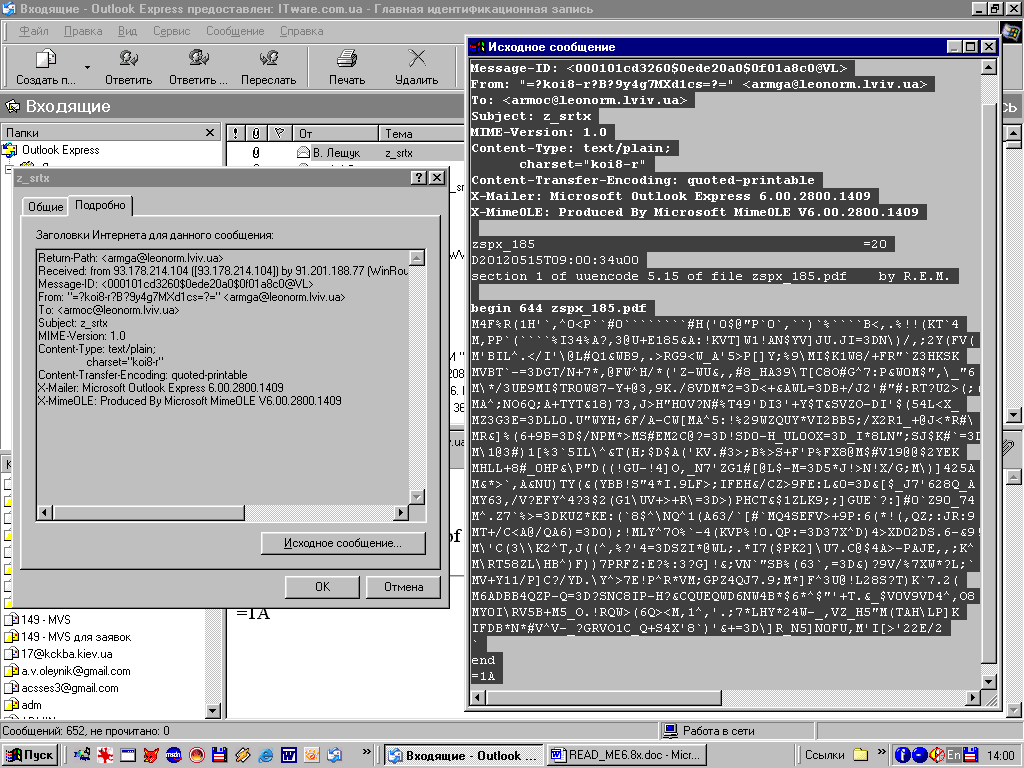Select the Outlook Express root in folder tree
Viewport: 1024px width, 768px height.
click(60, 150)
